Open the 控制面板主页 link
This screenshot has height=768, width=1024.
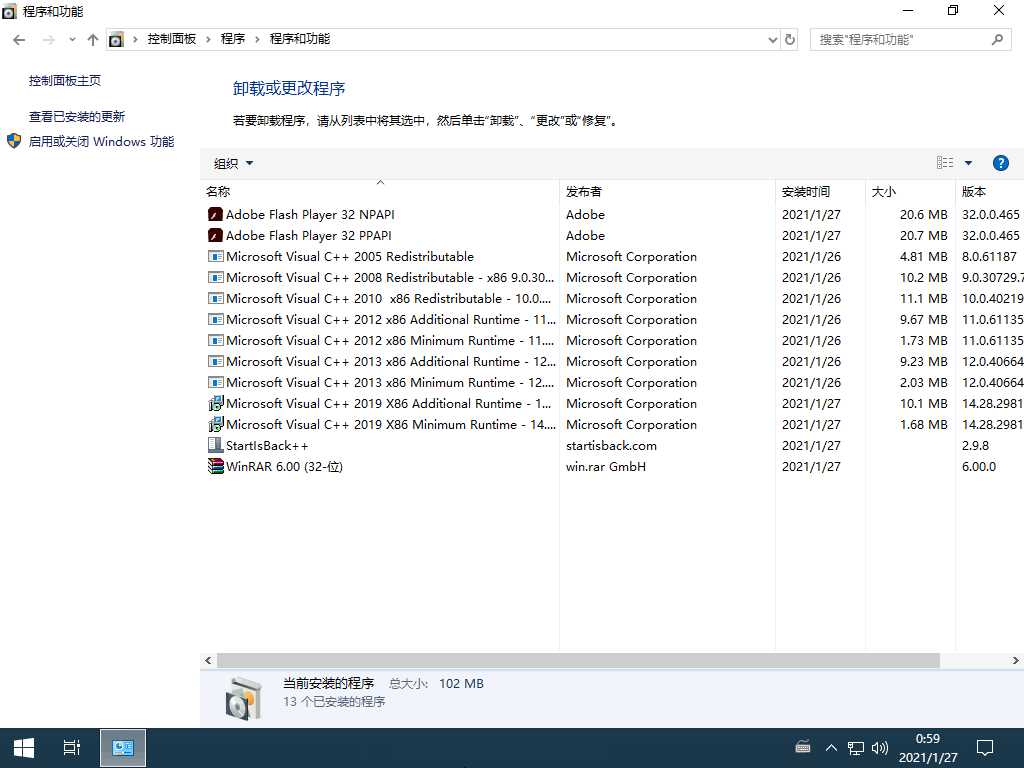point(65,80)
